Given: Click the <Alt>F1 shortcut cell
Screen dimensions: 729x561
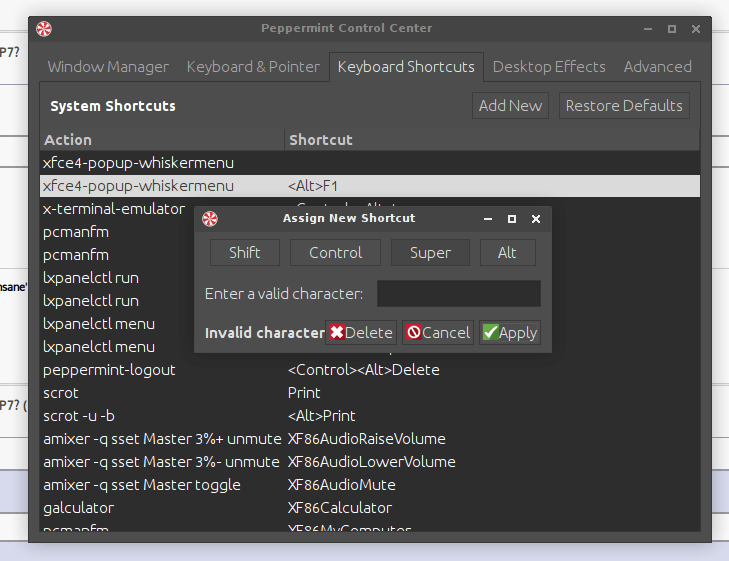Looking at the screenshot, I should point(313,186).
